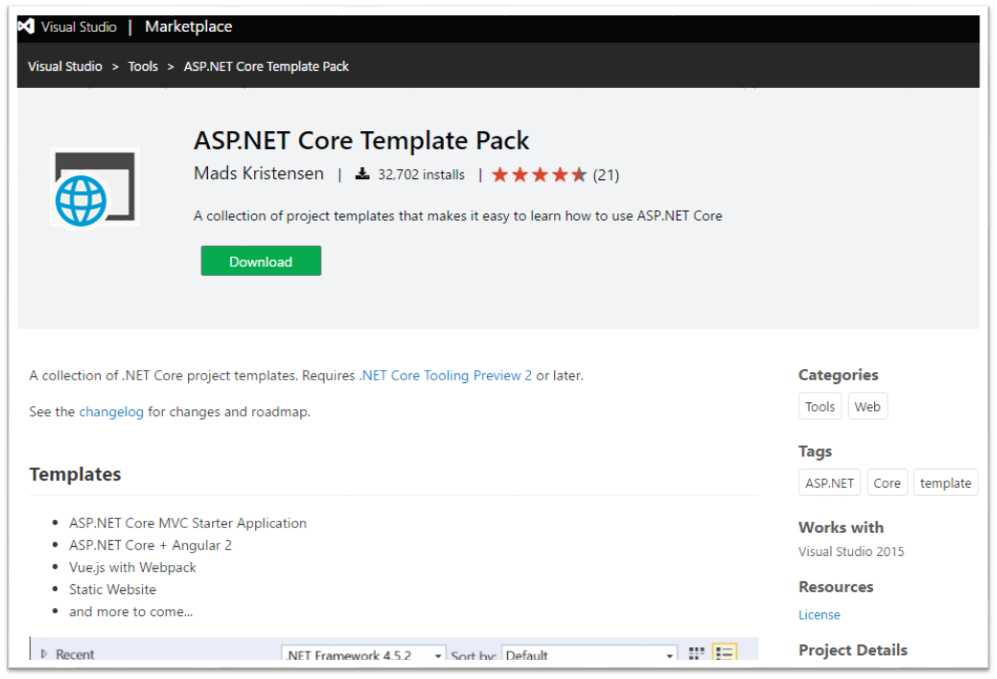Screen dimensions: 997x679
Task: Click the Visual Studio logo icon
Action: (25, 26)
